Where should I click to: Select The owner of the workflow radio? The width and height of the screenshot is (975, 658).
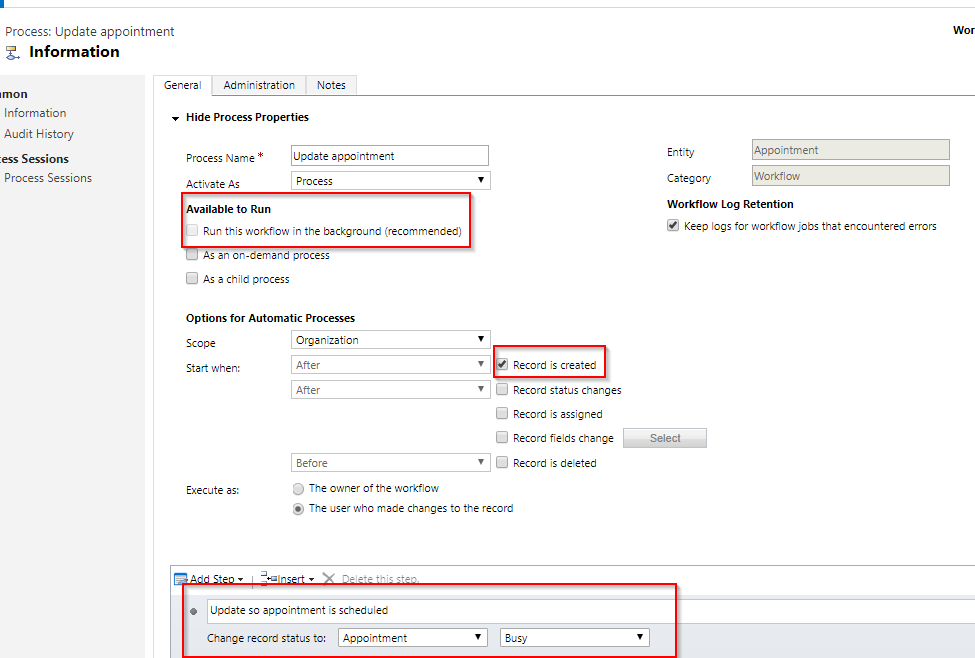tap(298, 489)
